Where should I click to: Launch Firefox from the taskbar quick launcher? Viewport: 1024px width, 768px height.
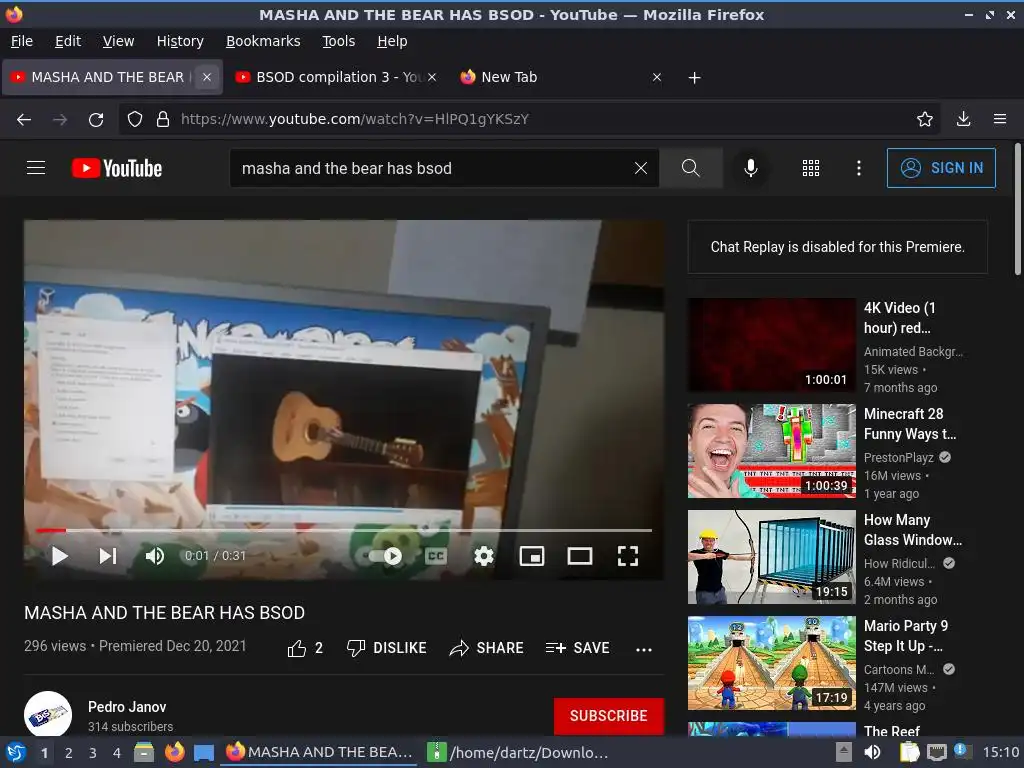pos(174,752)
